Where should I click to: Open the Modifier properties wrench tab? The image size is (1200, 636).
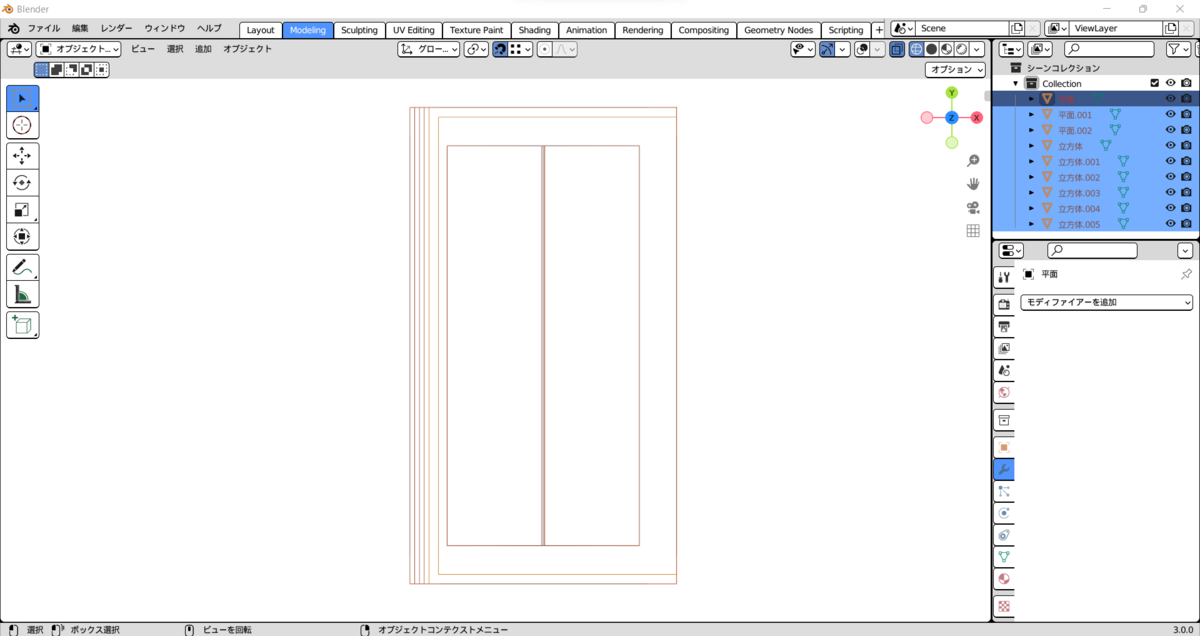[1004, 469]
